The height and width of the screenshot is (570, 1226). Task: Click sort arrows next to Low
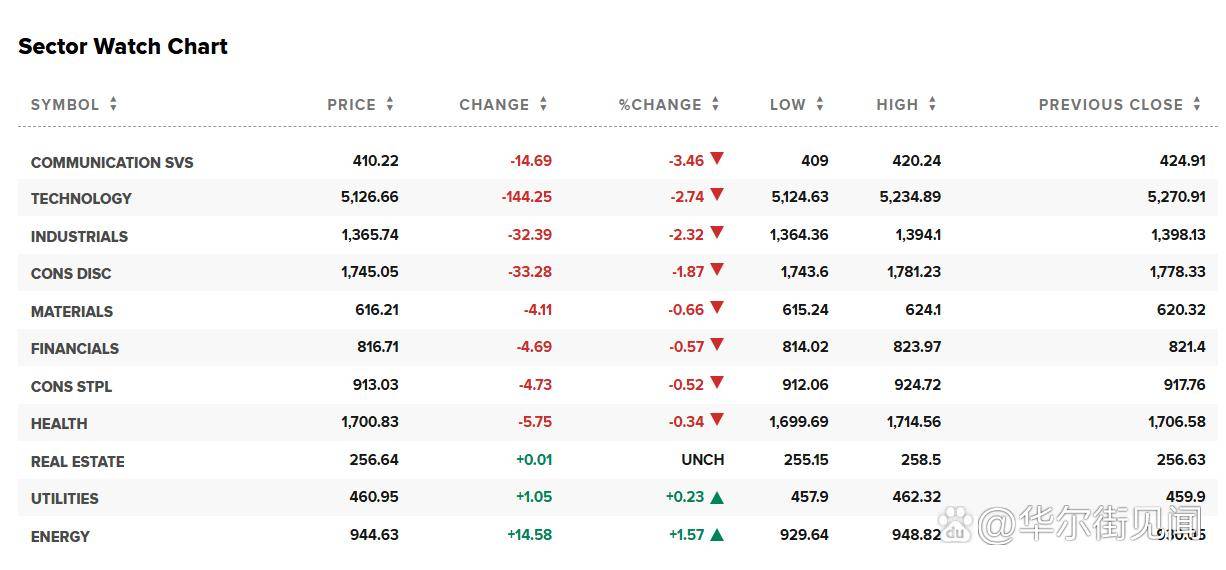click(820, 104)
